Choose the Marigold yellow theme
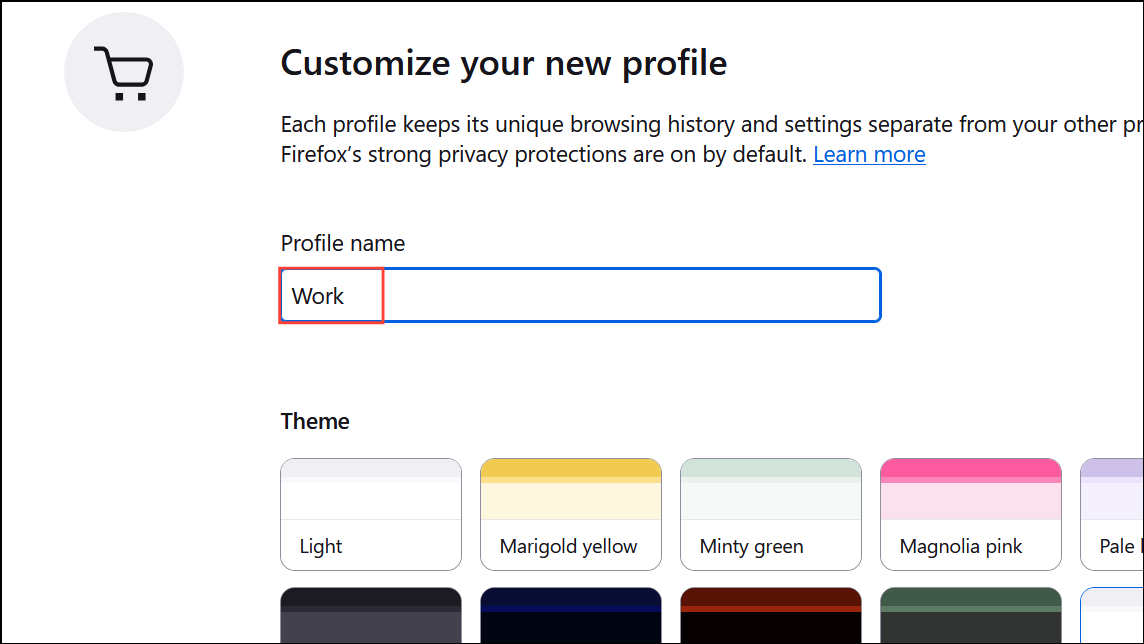This screenshot has height=644, width=1144. pos(570,514)
